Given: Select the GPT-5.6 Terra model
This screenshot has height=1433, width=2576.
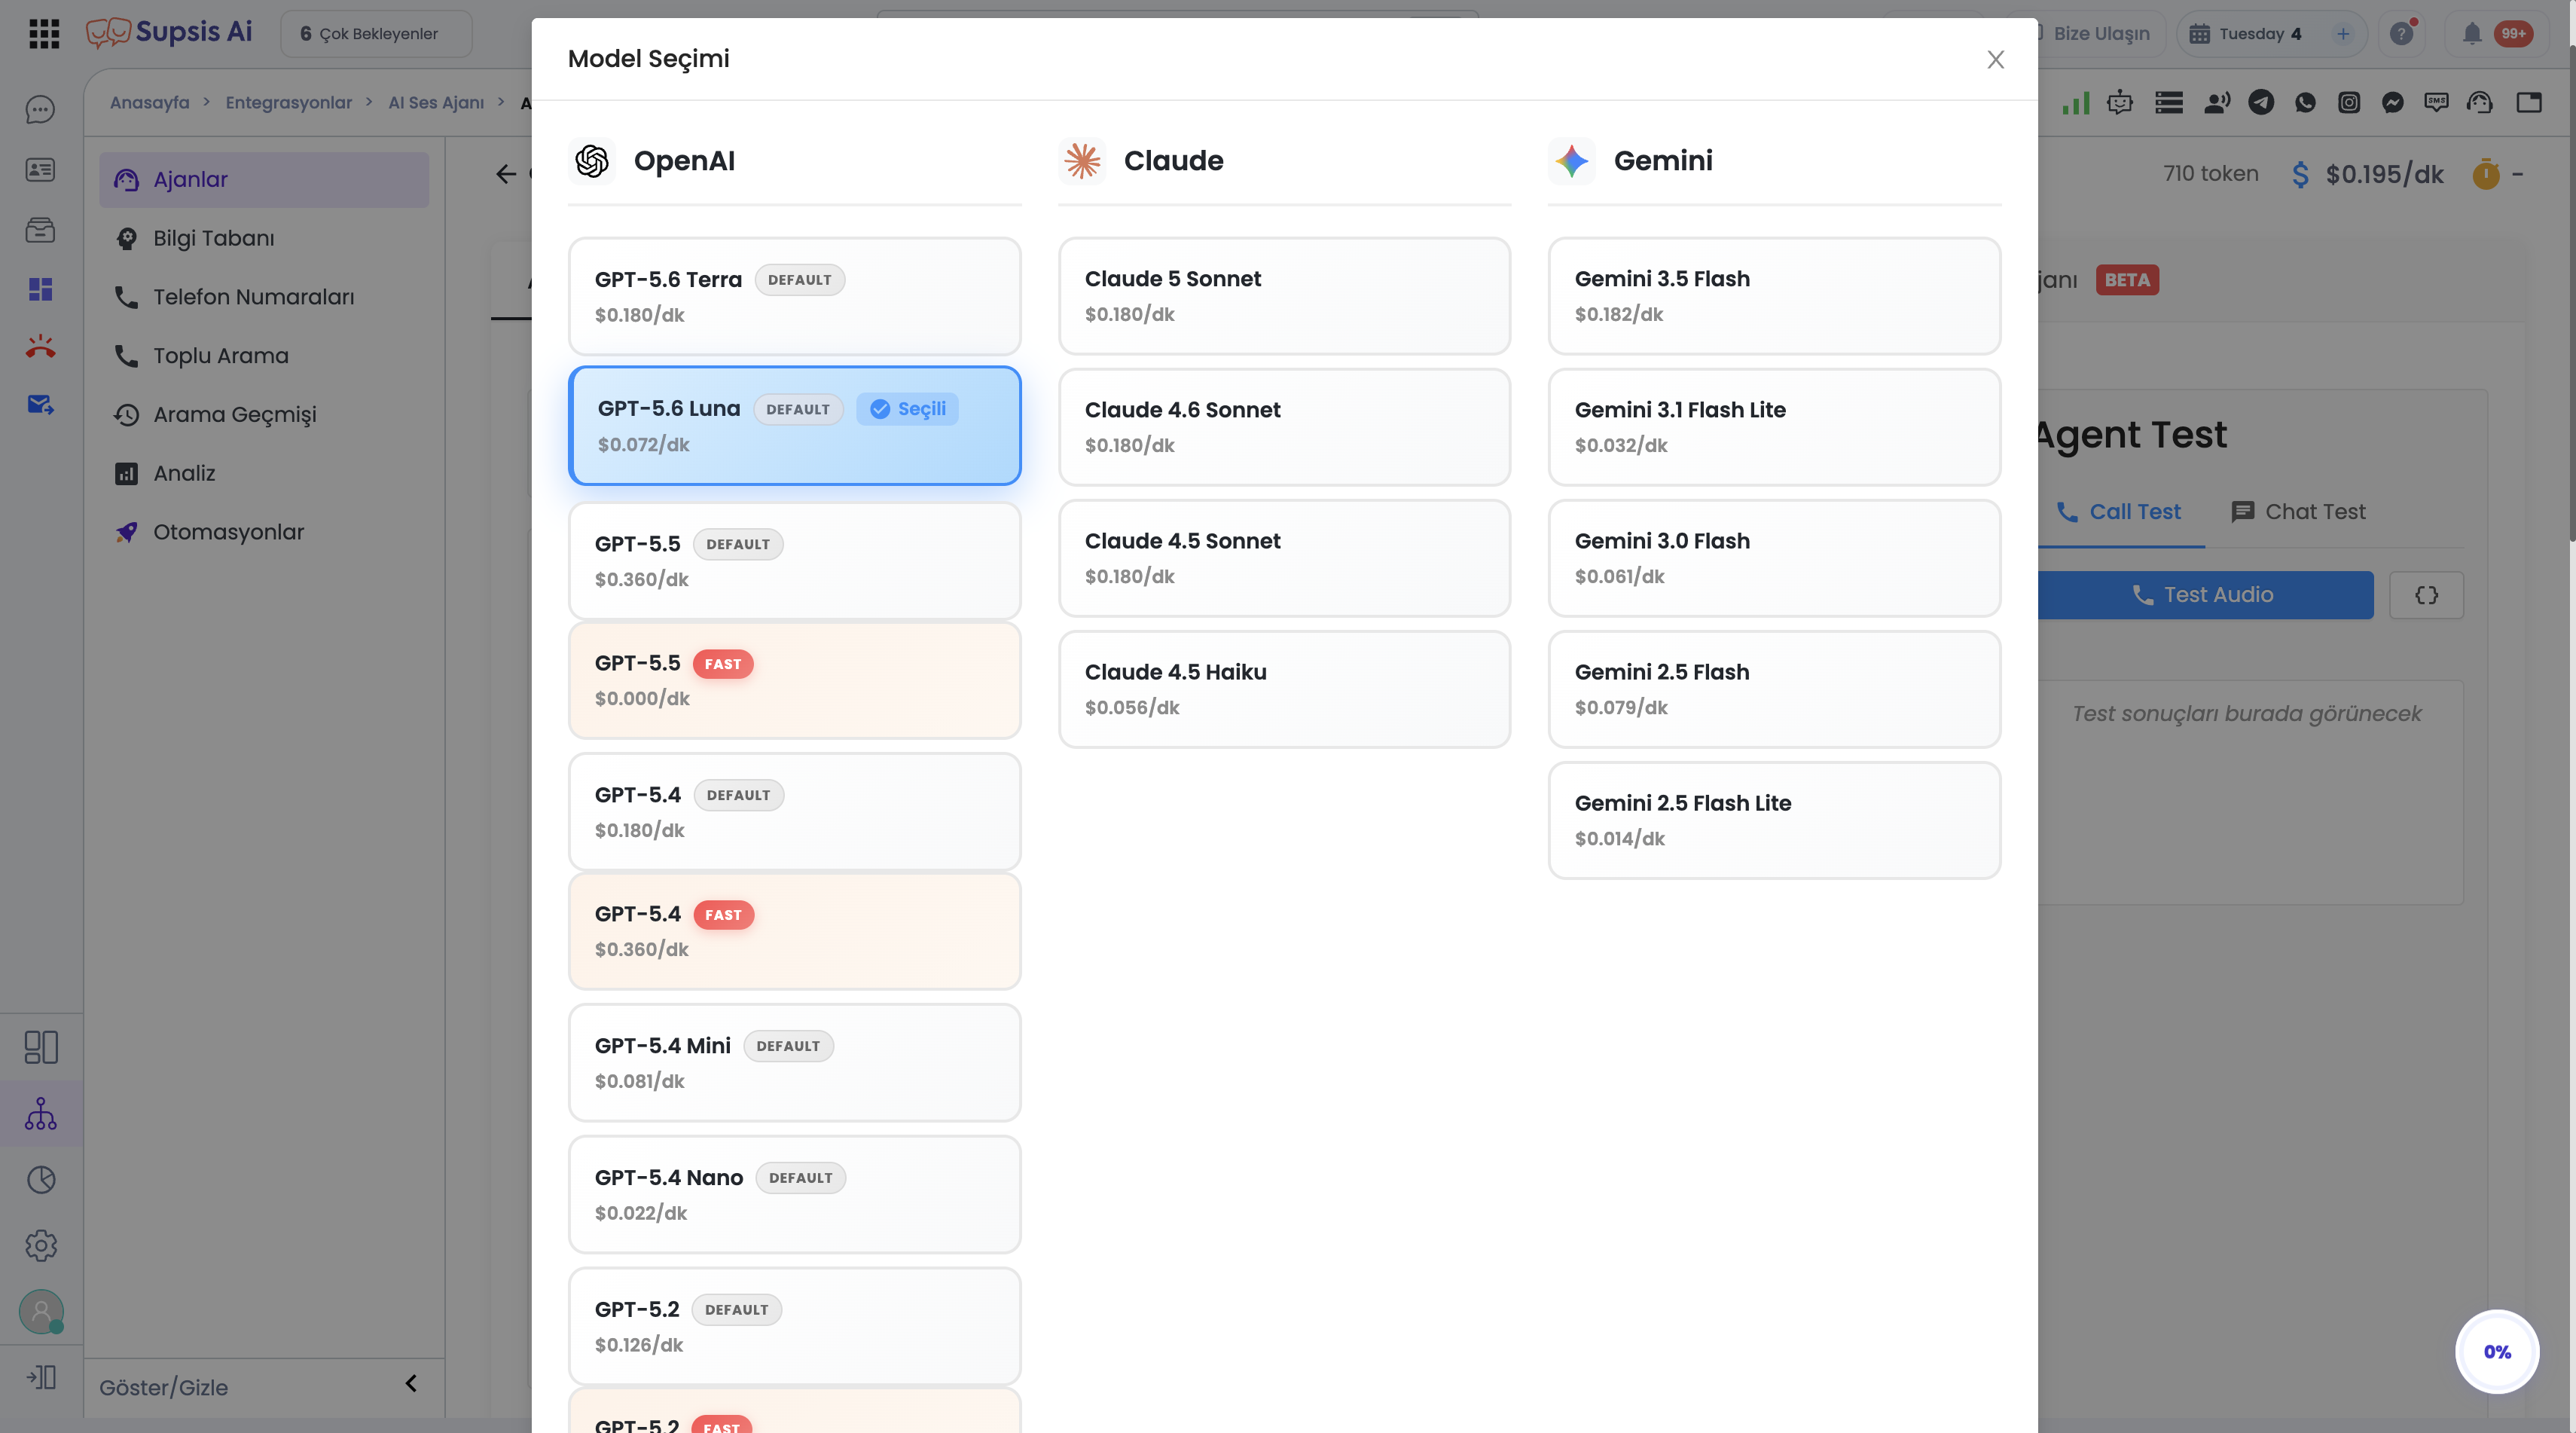Looking at the screenshot, I should coord(794,296).
